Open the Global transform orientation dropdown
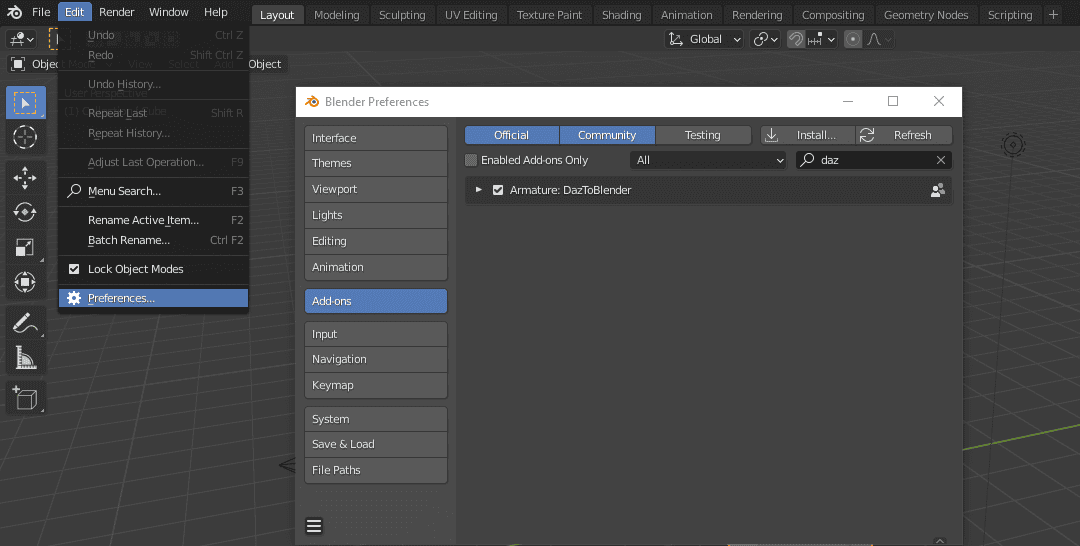Screen dimensions: 1080x546 pyautogui.click(x=705, y=39)
